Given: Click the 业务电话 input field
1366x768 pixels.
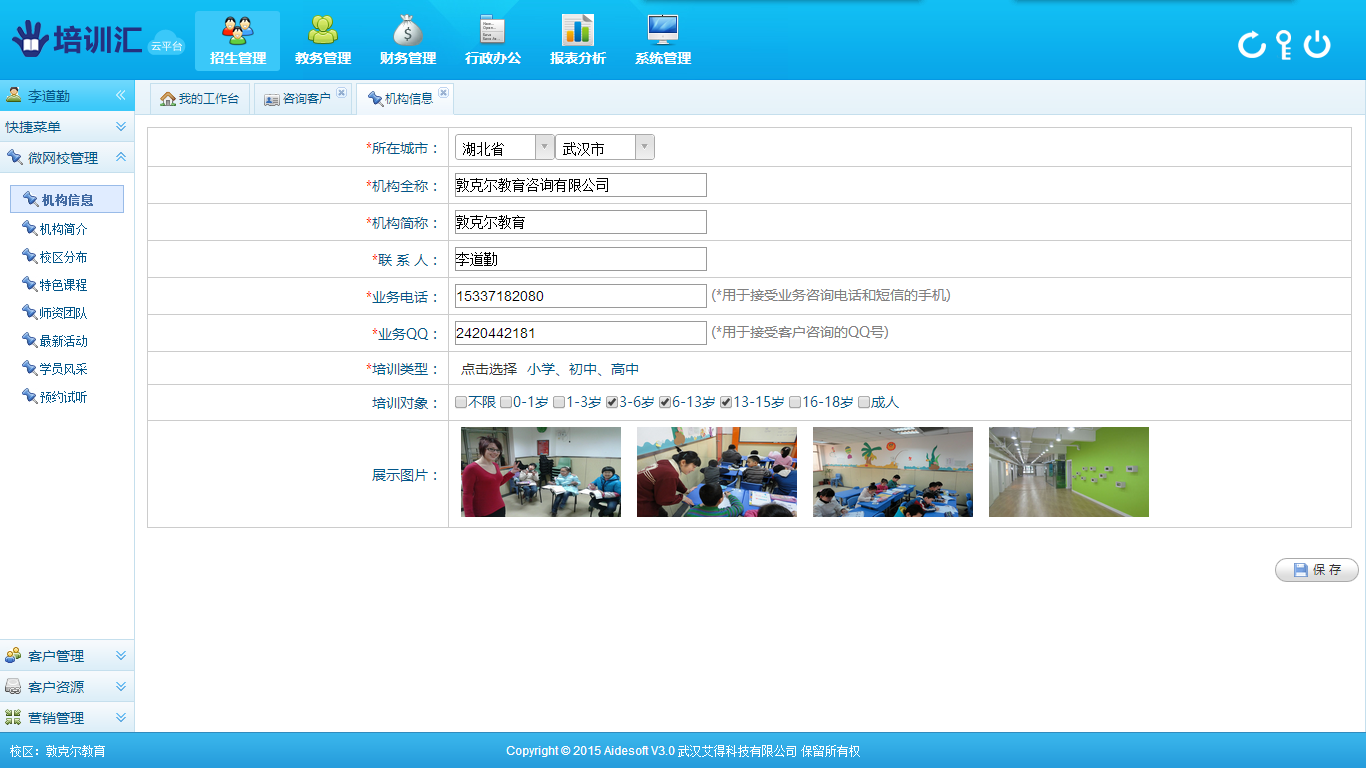Looking at the screenshot, I should click(x=580, y=296).
